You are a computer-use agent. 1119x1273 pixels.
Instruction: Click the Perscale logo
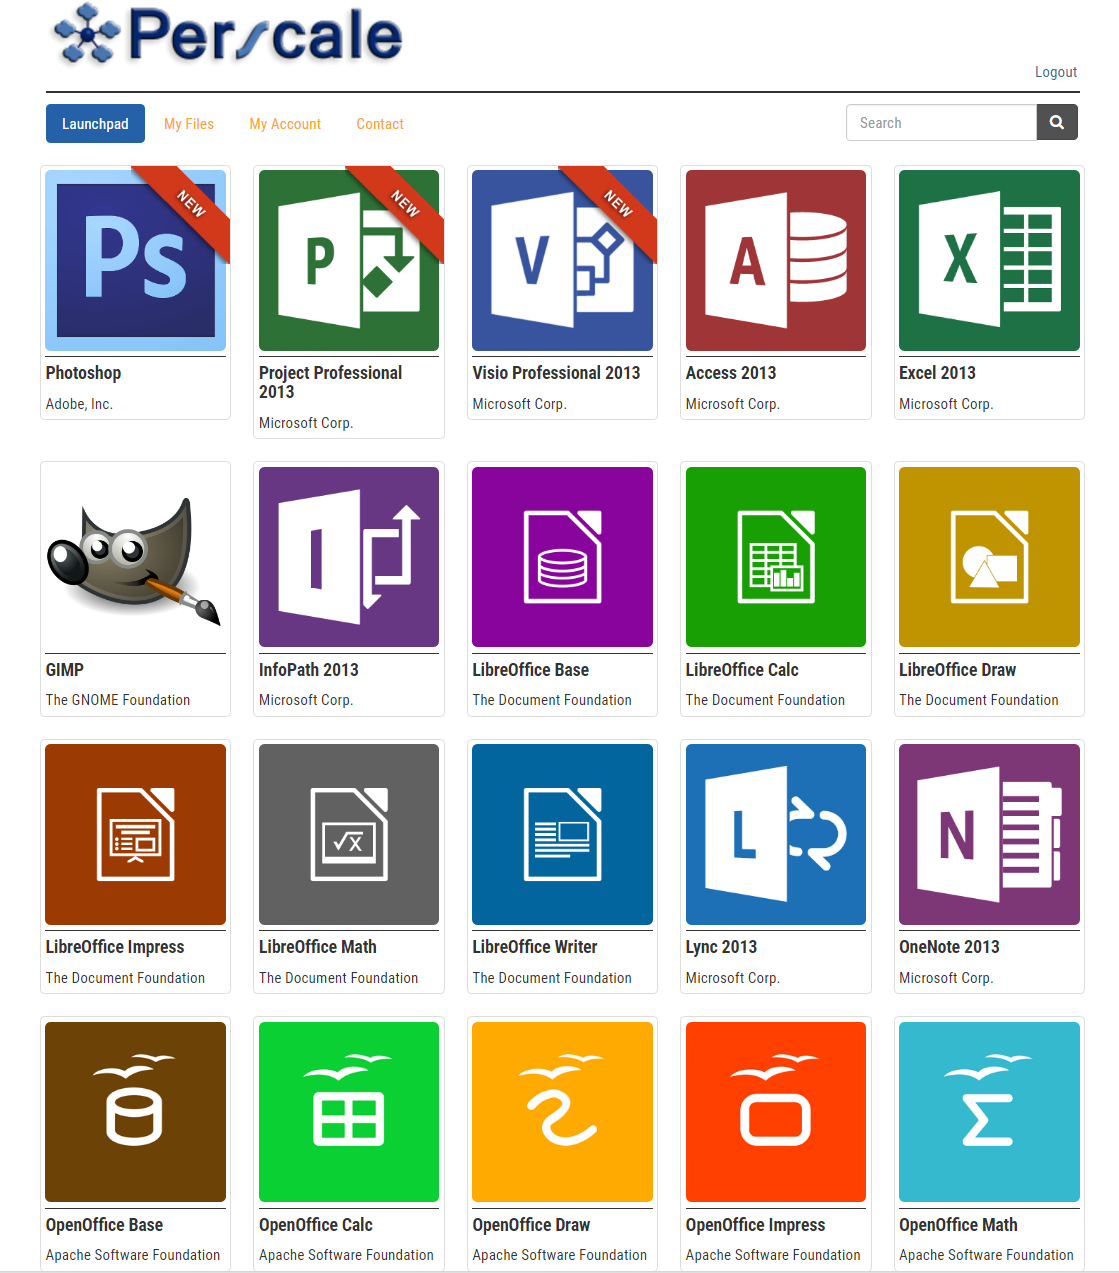[228, 36]
